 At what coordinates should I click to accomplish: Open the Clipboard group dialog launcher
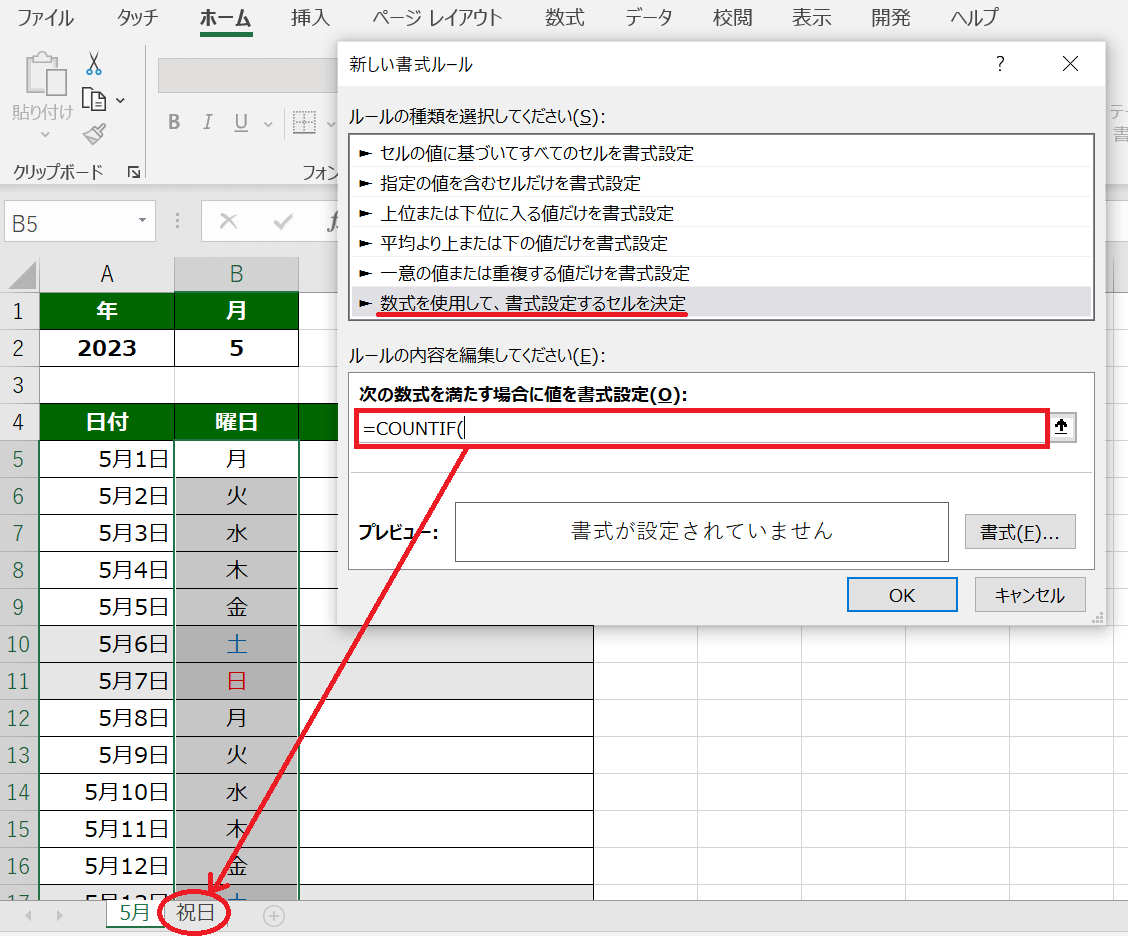coord(134,172)
